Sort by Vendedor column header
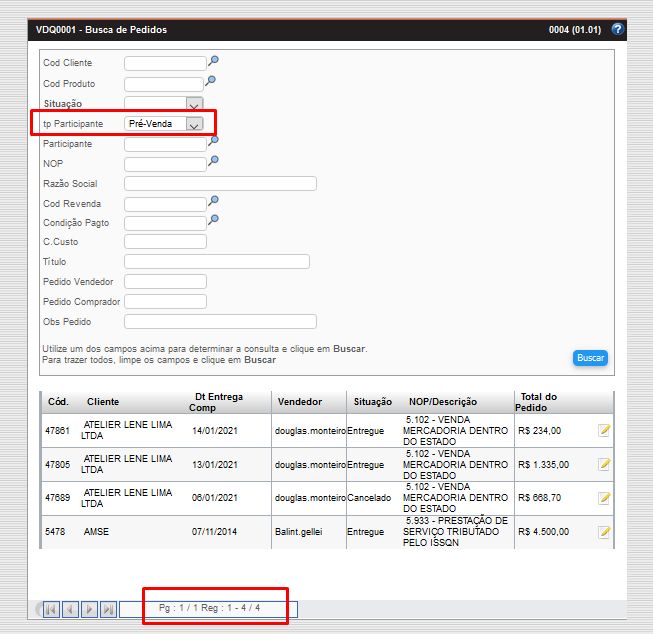The image size is (653, 634). (x=300, y=402)
